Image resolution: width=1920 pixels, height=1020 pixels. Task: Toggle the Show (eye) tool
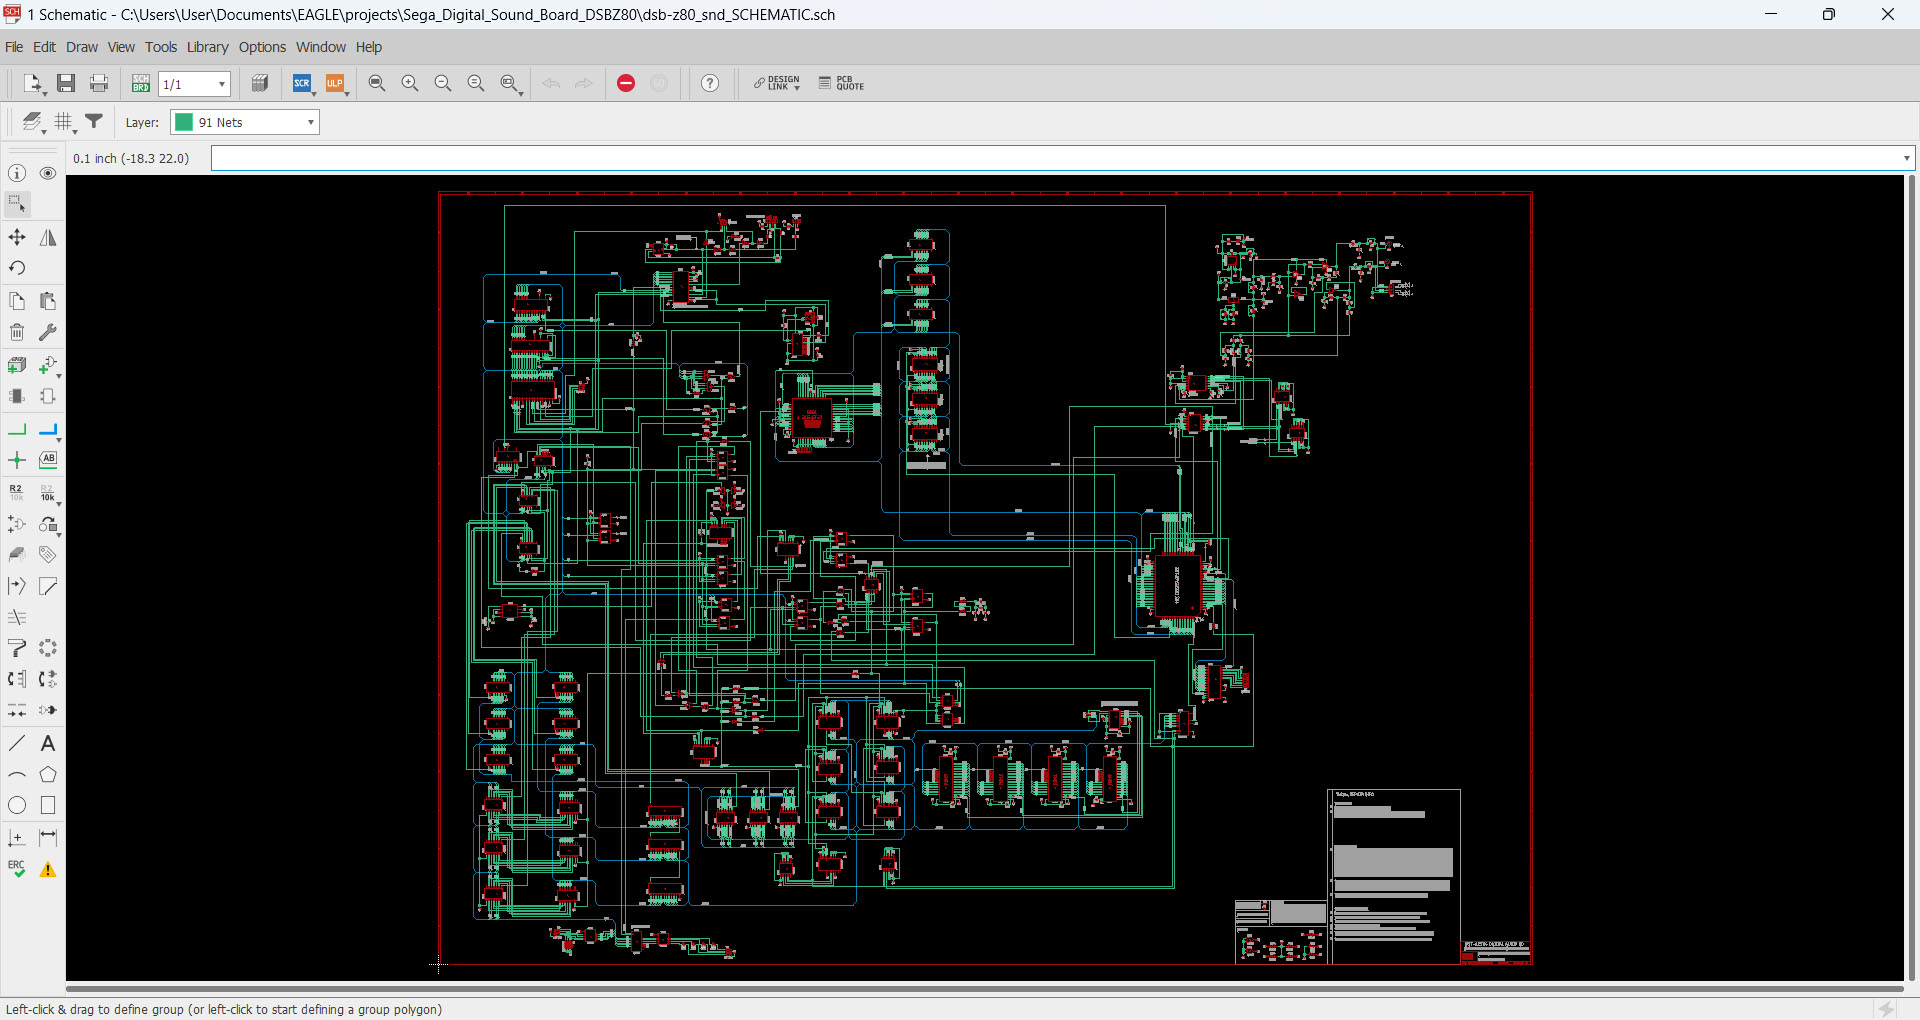coord(48,174)
